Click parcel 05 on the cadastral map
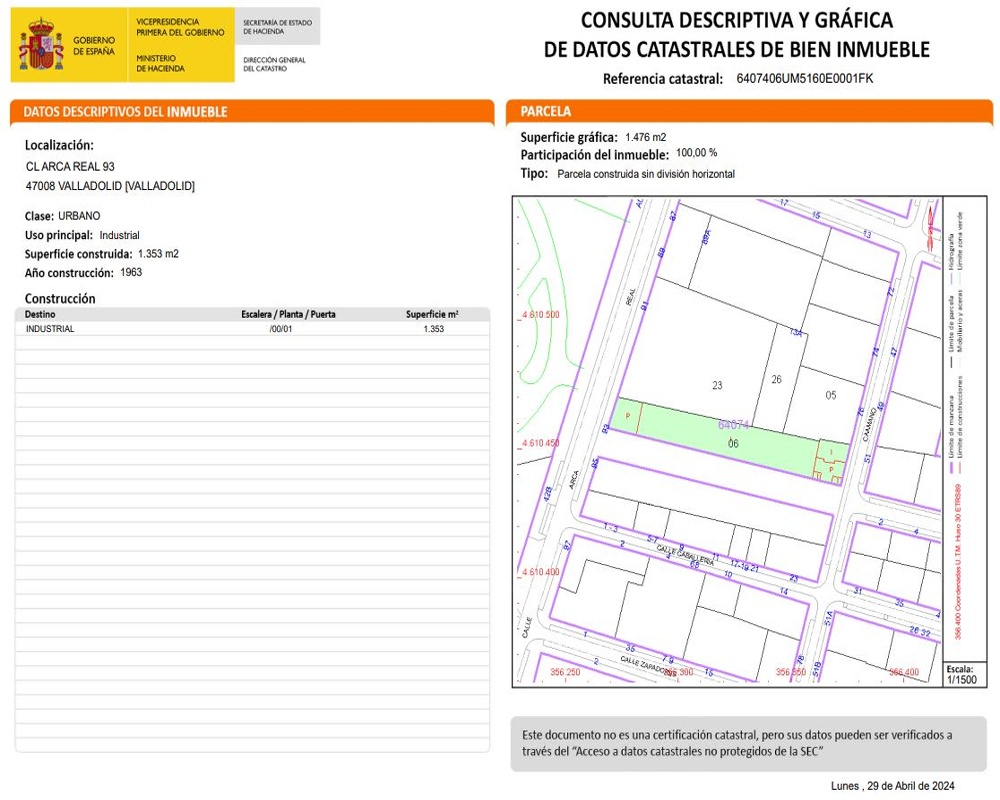1000x800 pixels. (830, 395)
